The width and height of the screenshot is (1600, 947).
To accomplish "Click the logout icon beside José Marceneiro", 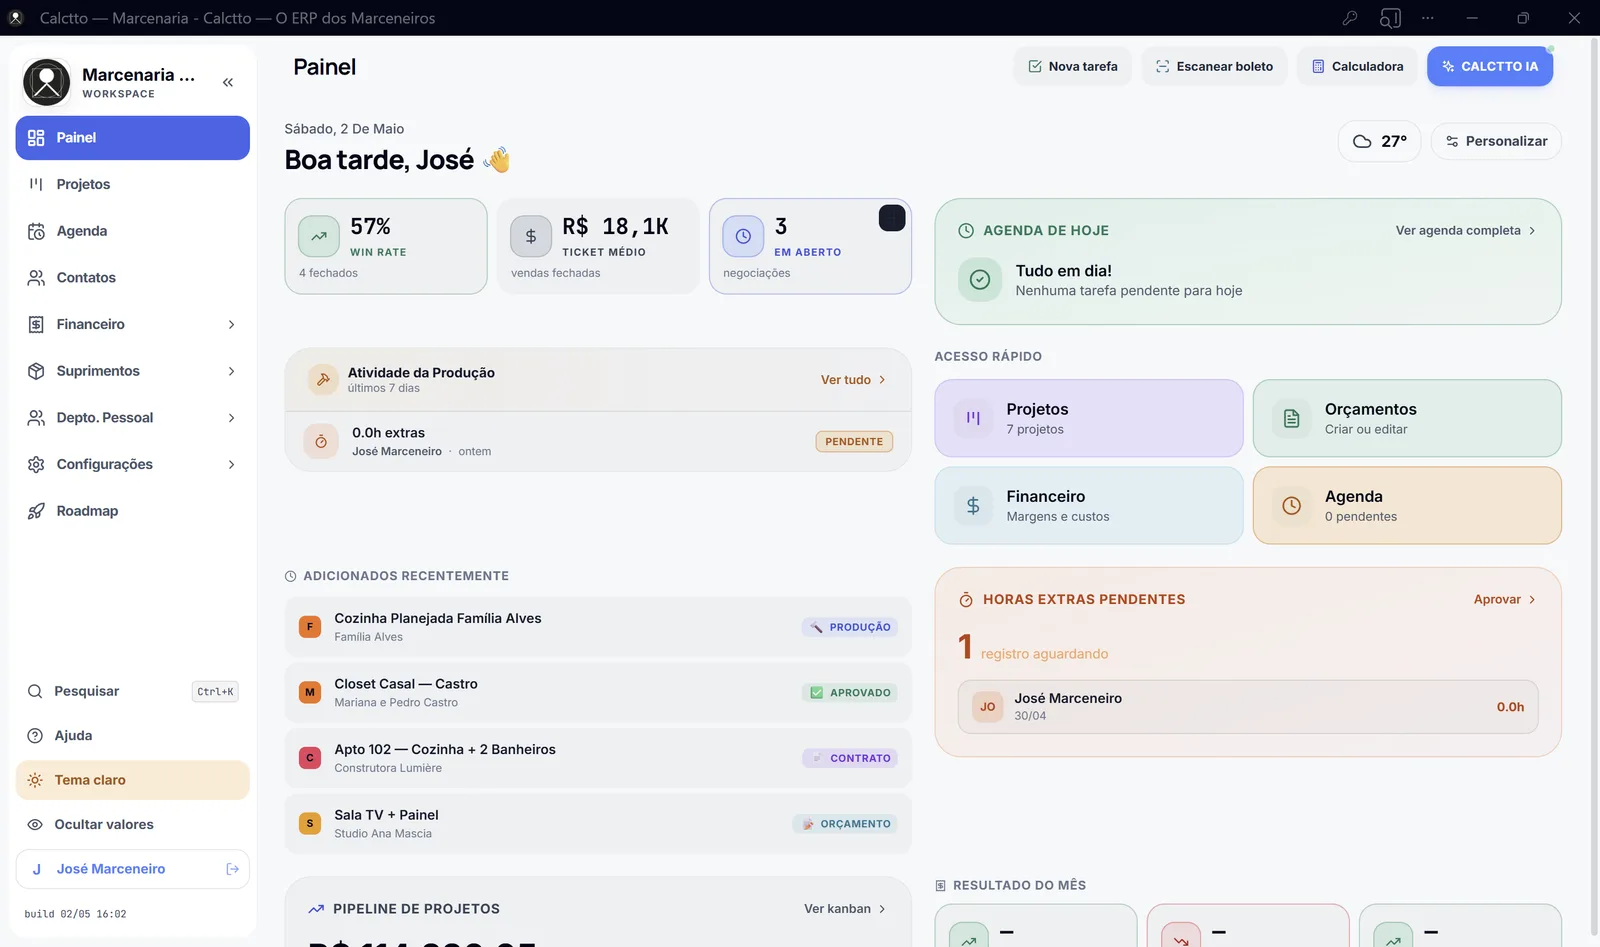I will (x=233, y=869).
